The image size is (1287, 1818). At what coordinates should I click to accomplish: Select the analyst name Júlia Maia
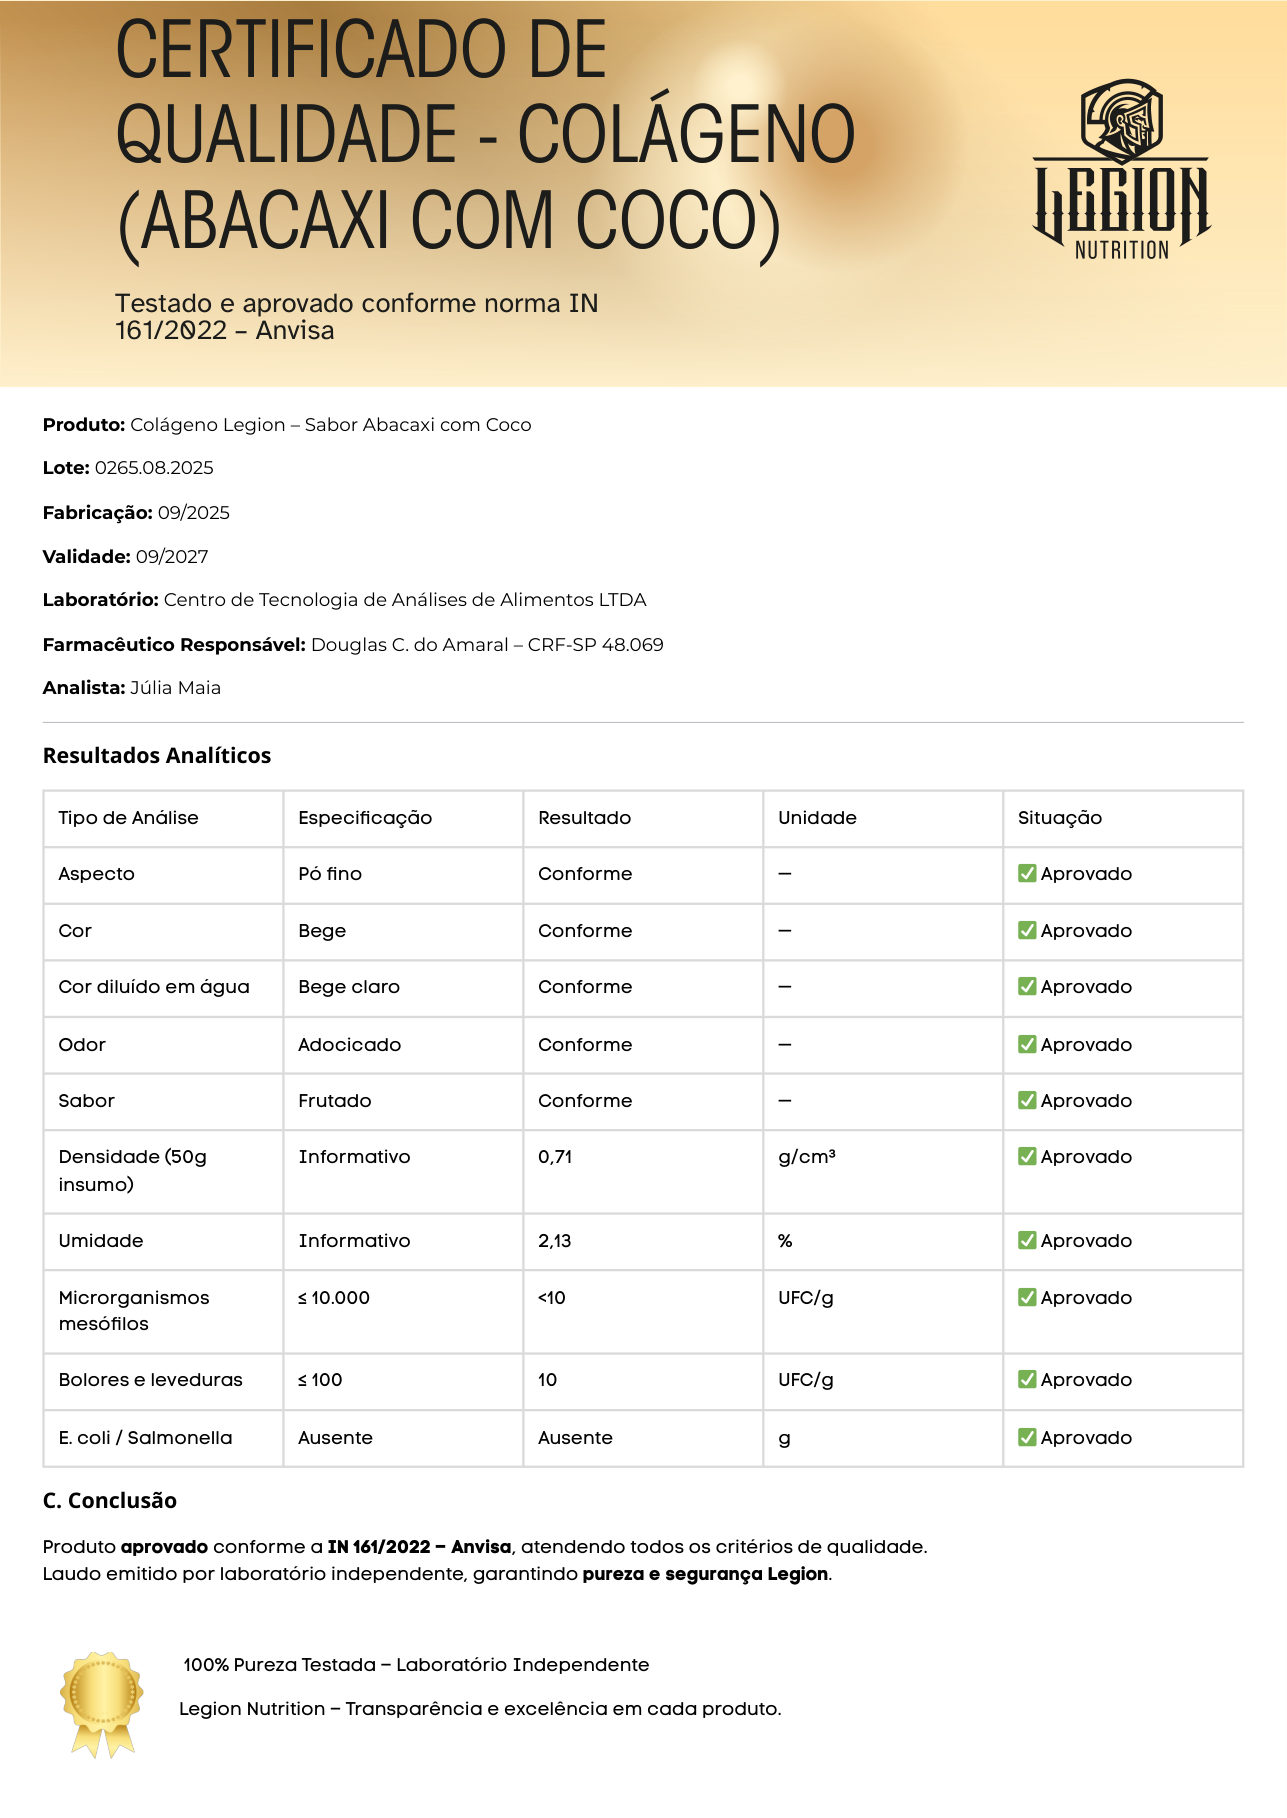coord(176,688)
